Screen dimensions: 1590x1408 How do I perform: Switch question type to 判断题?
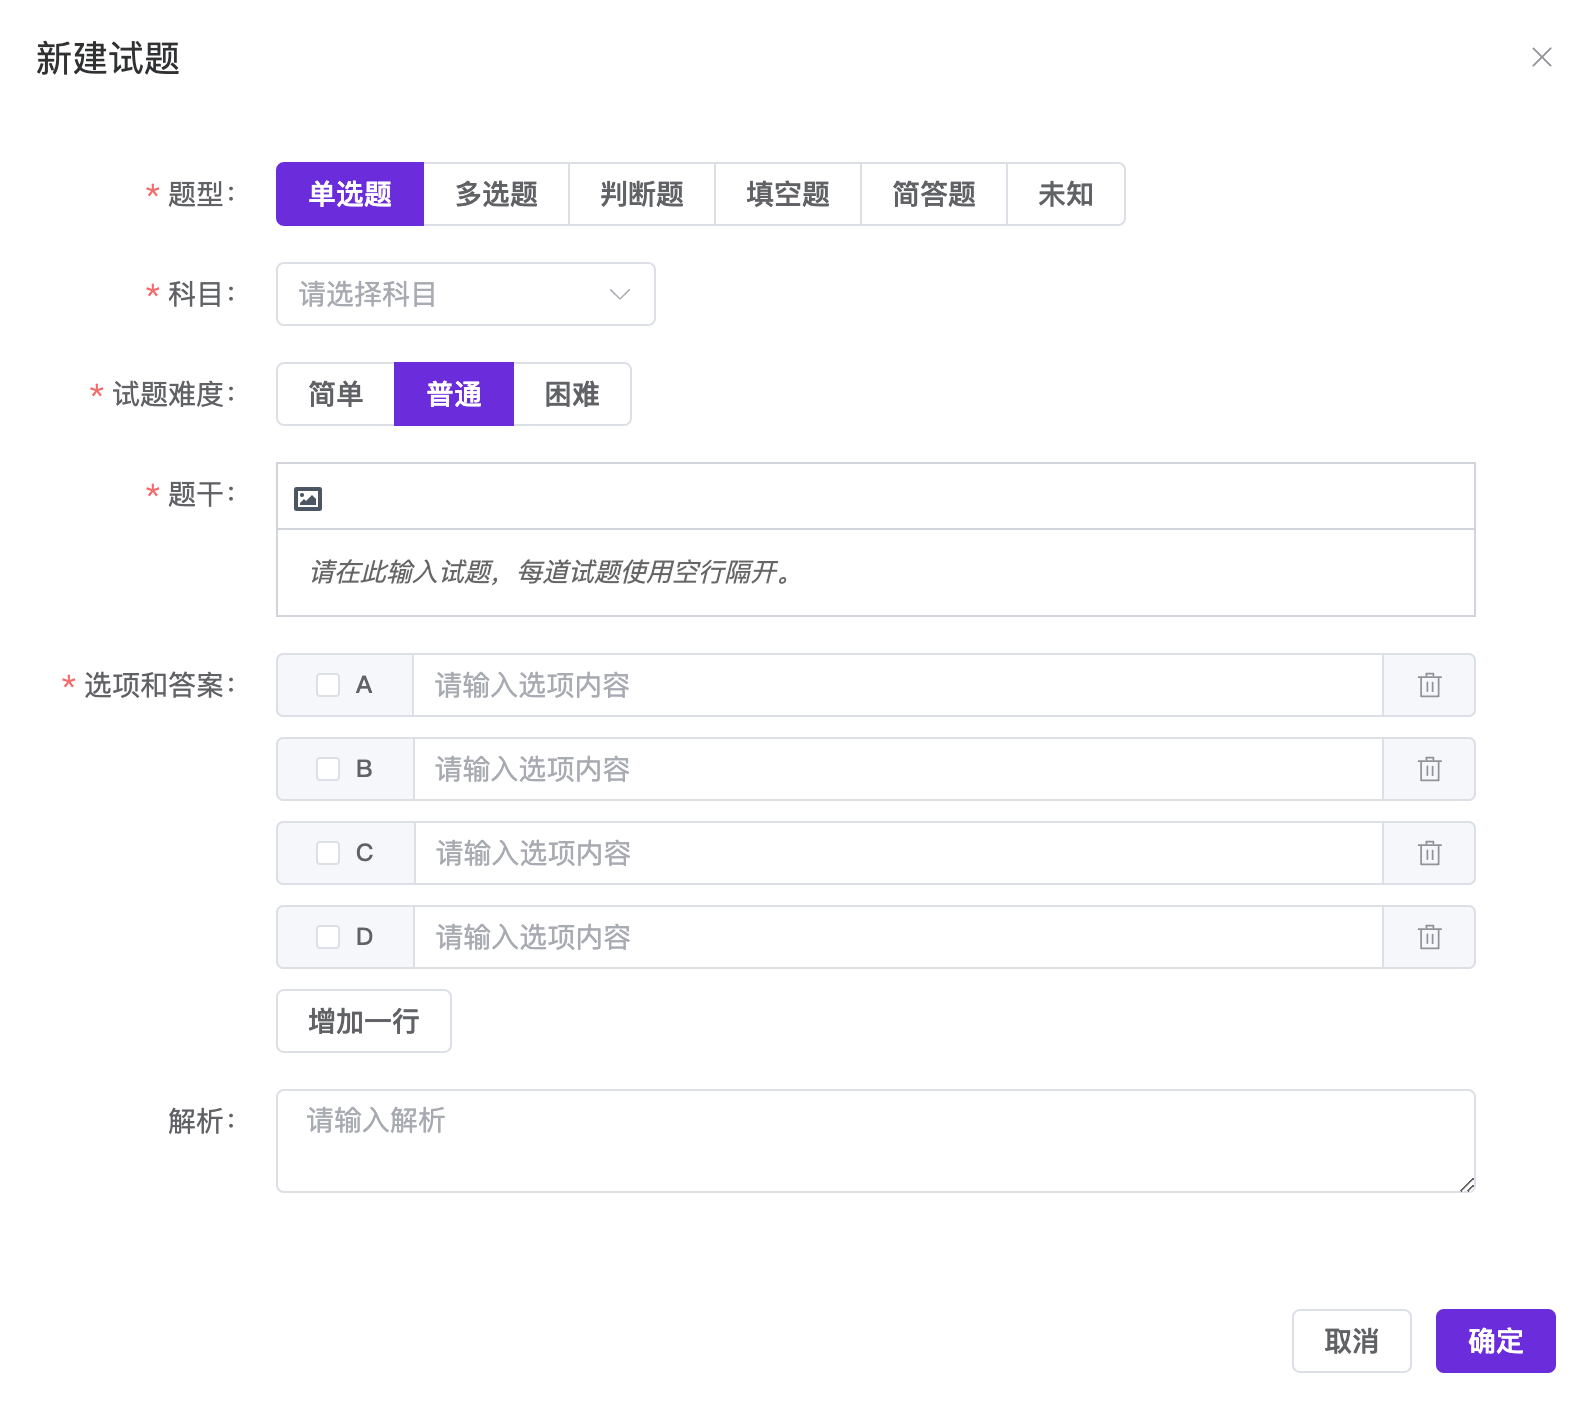[x=642, y=194]
